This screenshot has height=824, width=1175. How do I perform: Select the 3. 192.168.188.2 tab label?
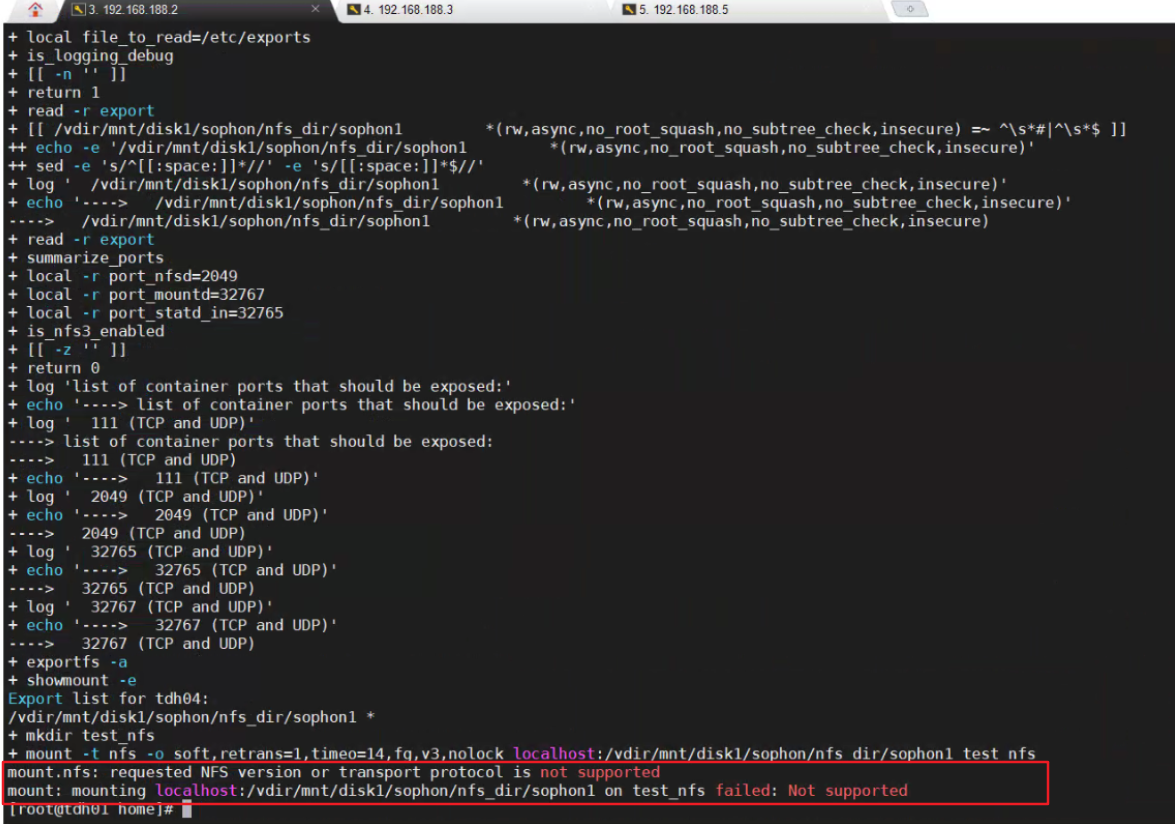pos(133,10)
